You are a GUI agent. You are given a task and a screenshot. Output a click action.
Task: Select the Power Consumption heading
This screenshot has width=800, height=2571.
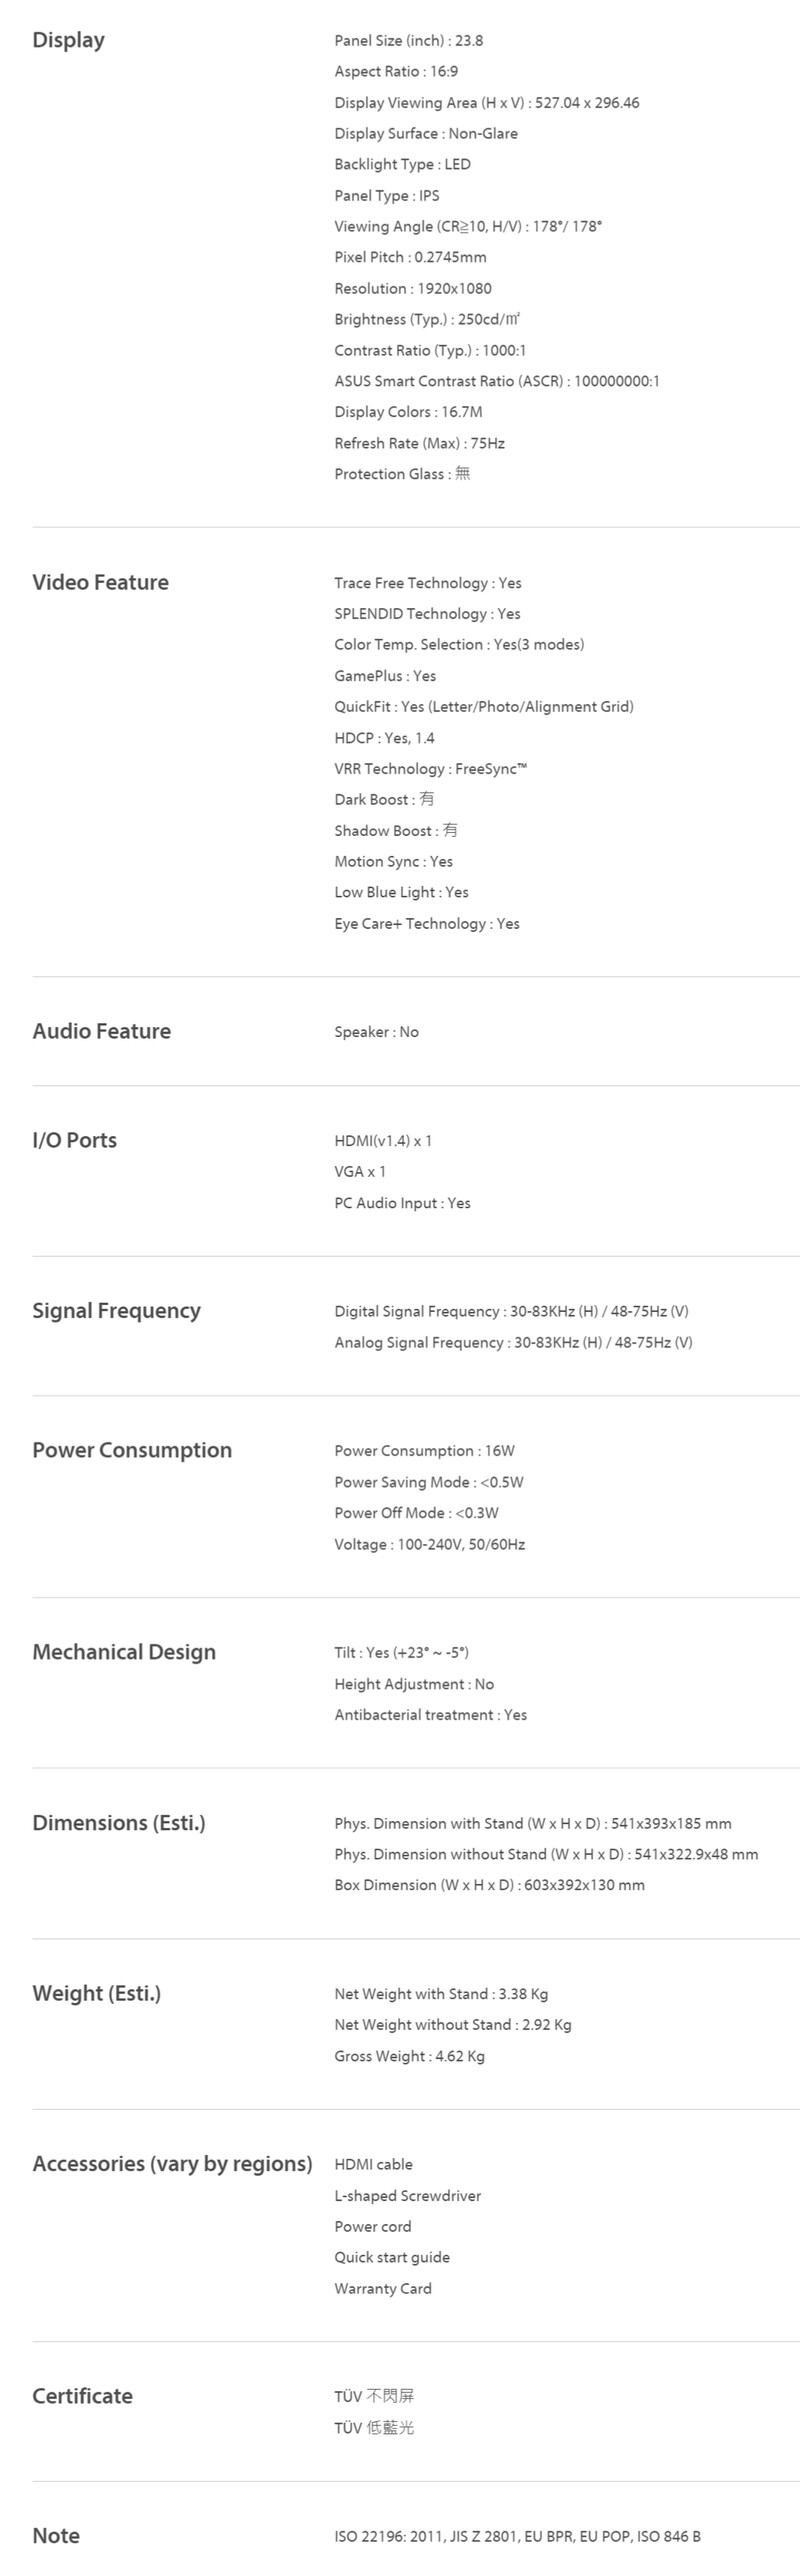tap(132, 1450)
